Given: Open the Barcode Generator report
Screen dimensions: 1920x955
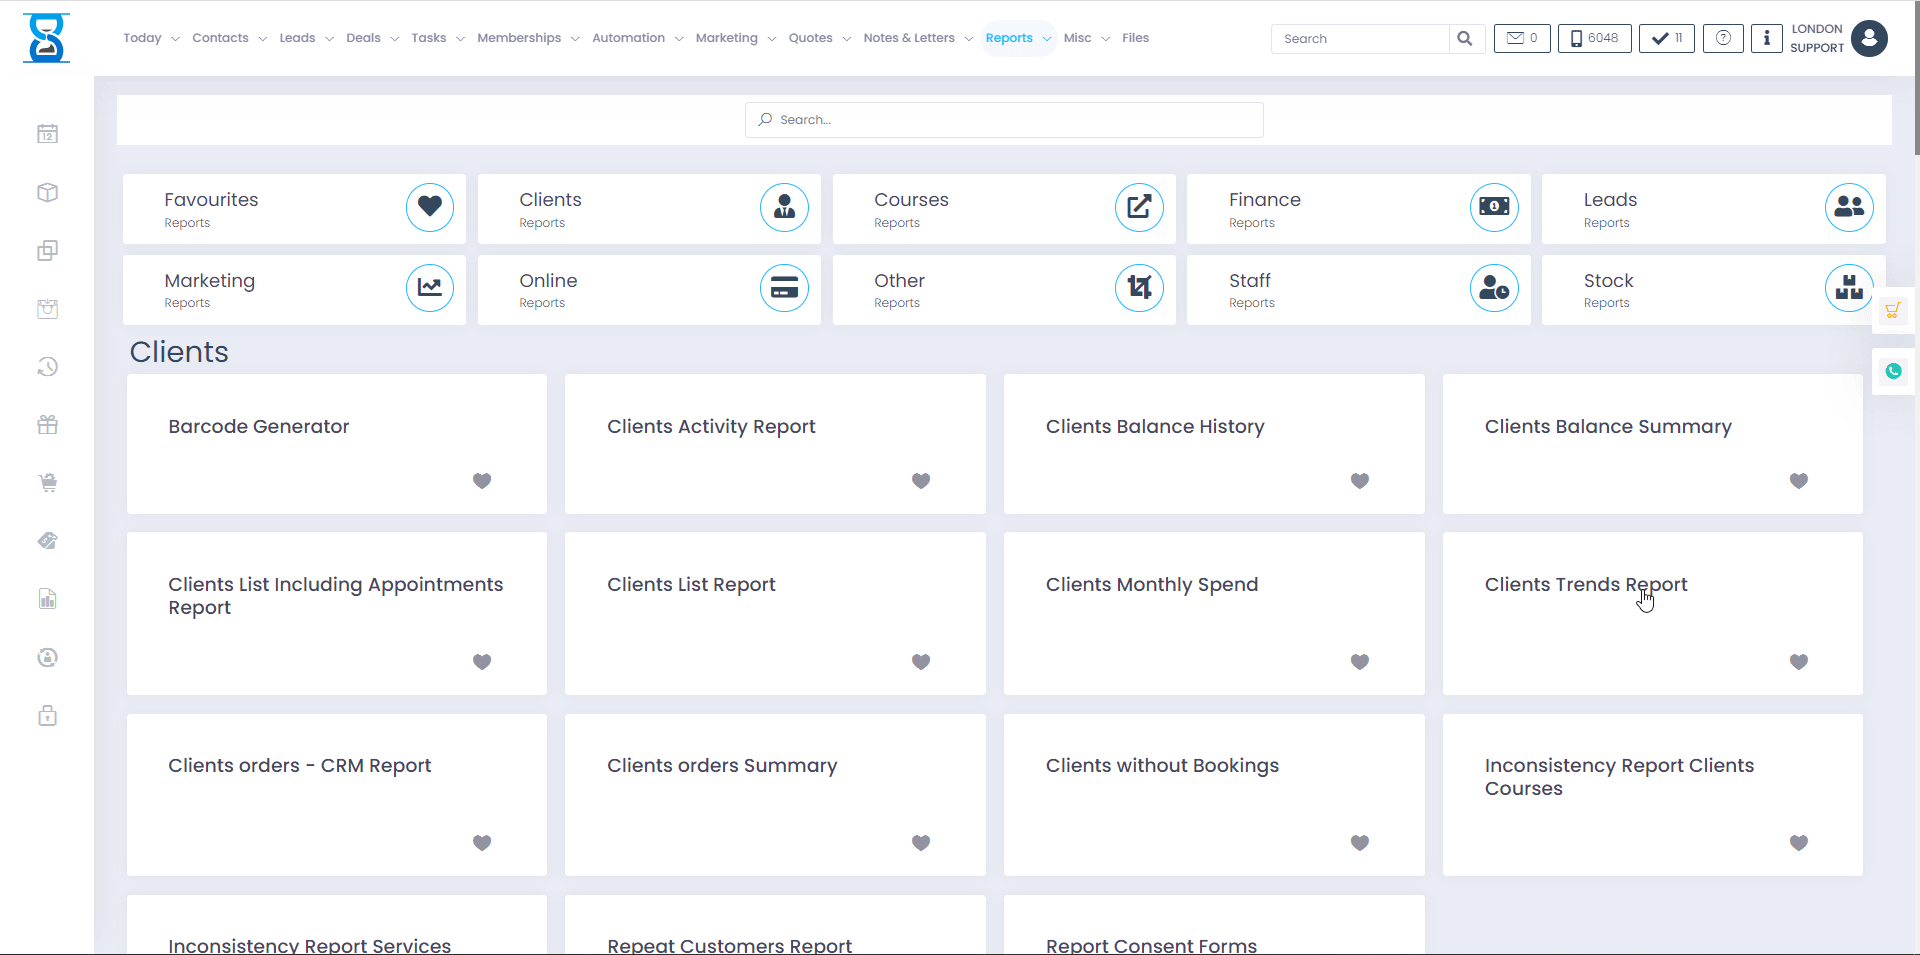Looking at the screenshot, I should click(258, 426).
